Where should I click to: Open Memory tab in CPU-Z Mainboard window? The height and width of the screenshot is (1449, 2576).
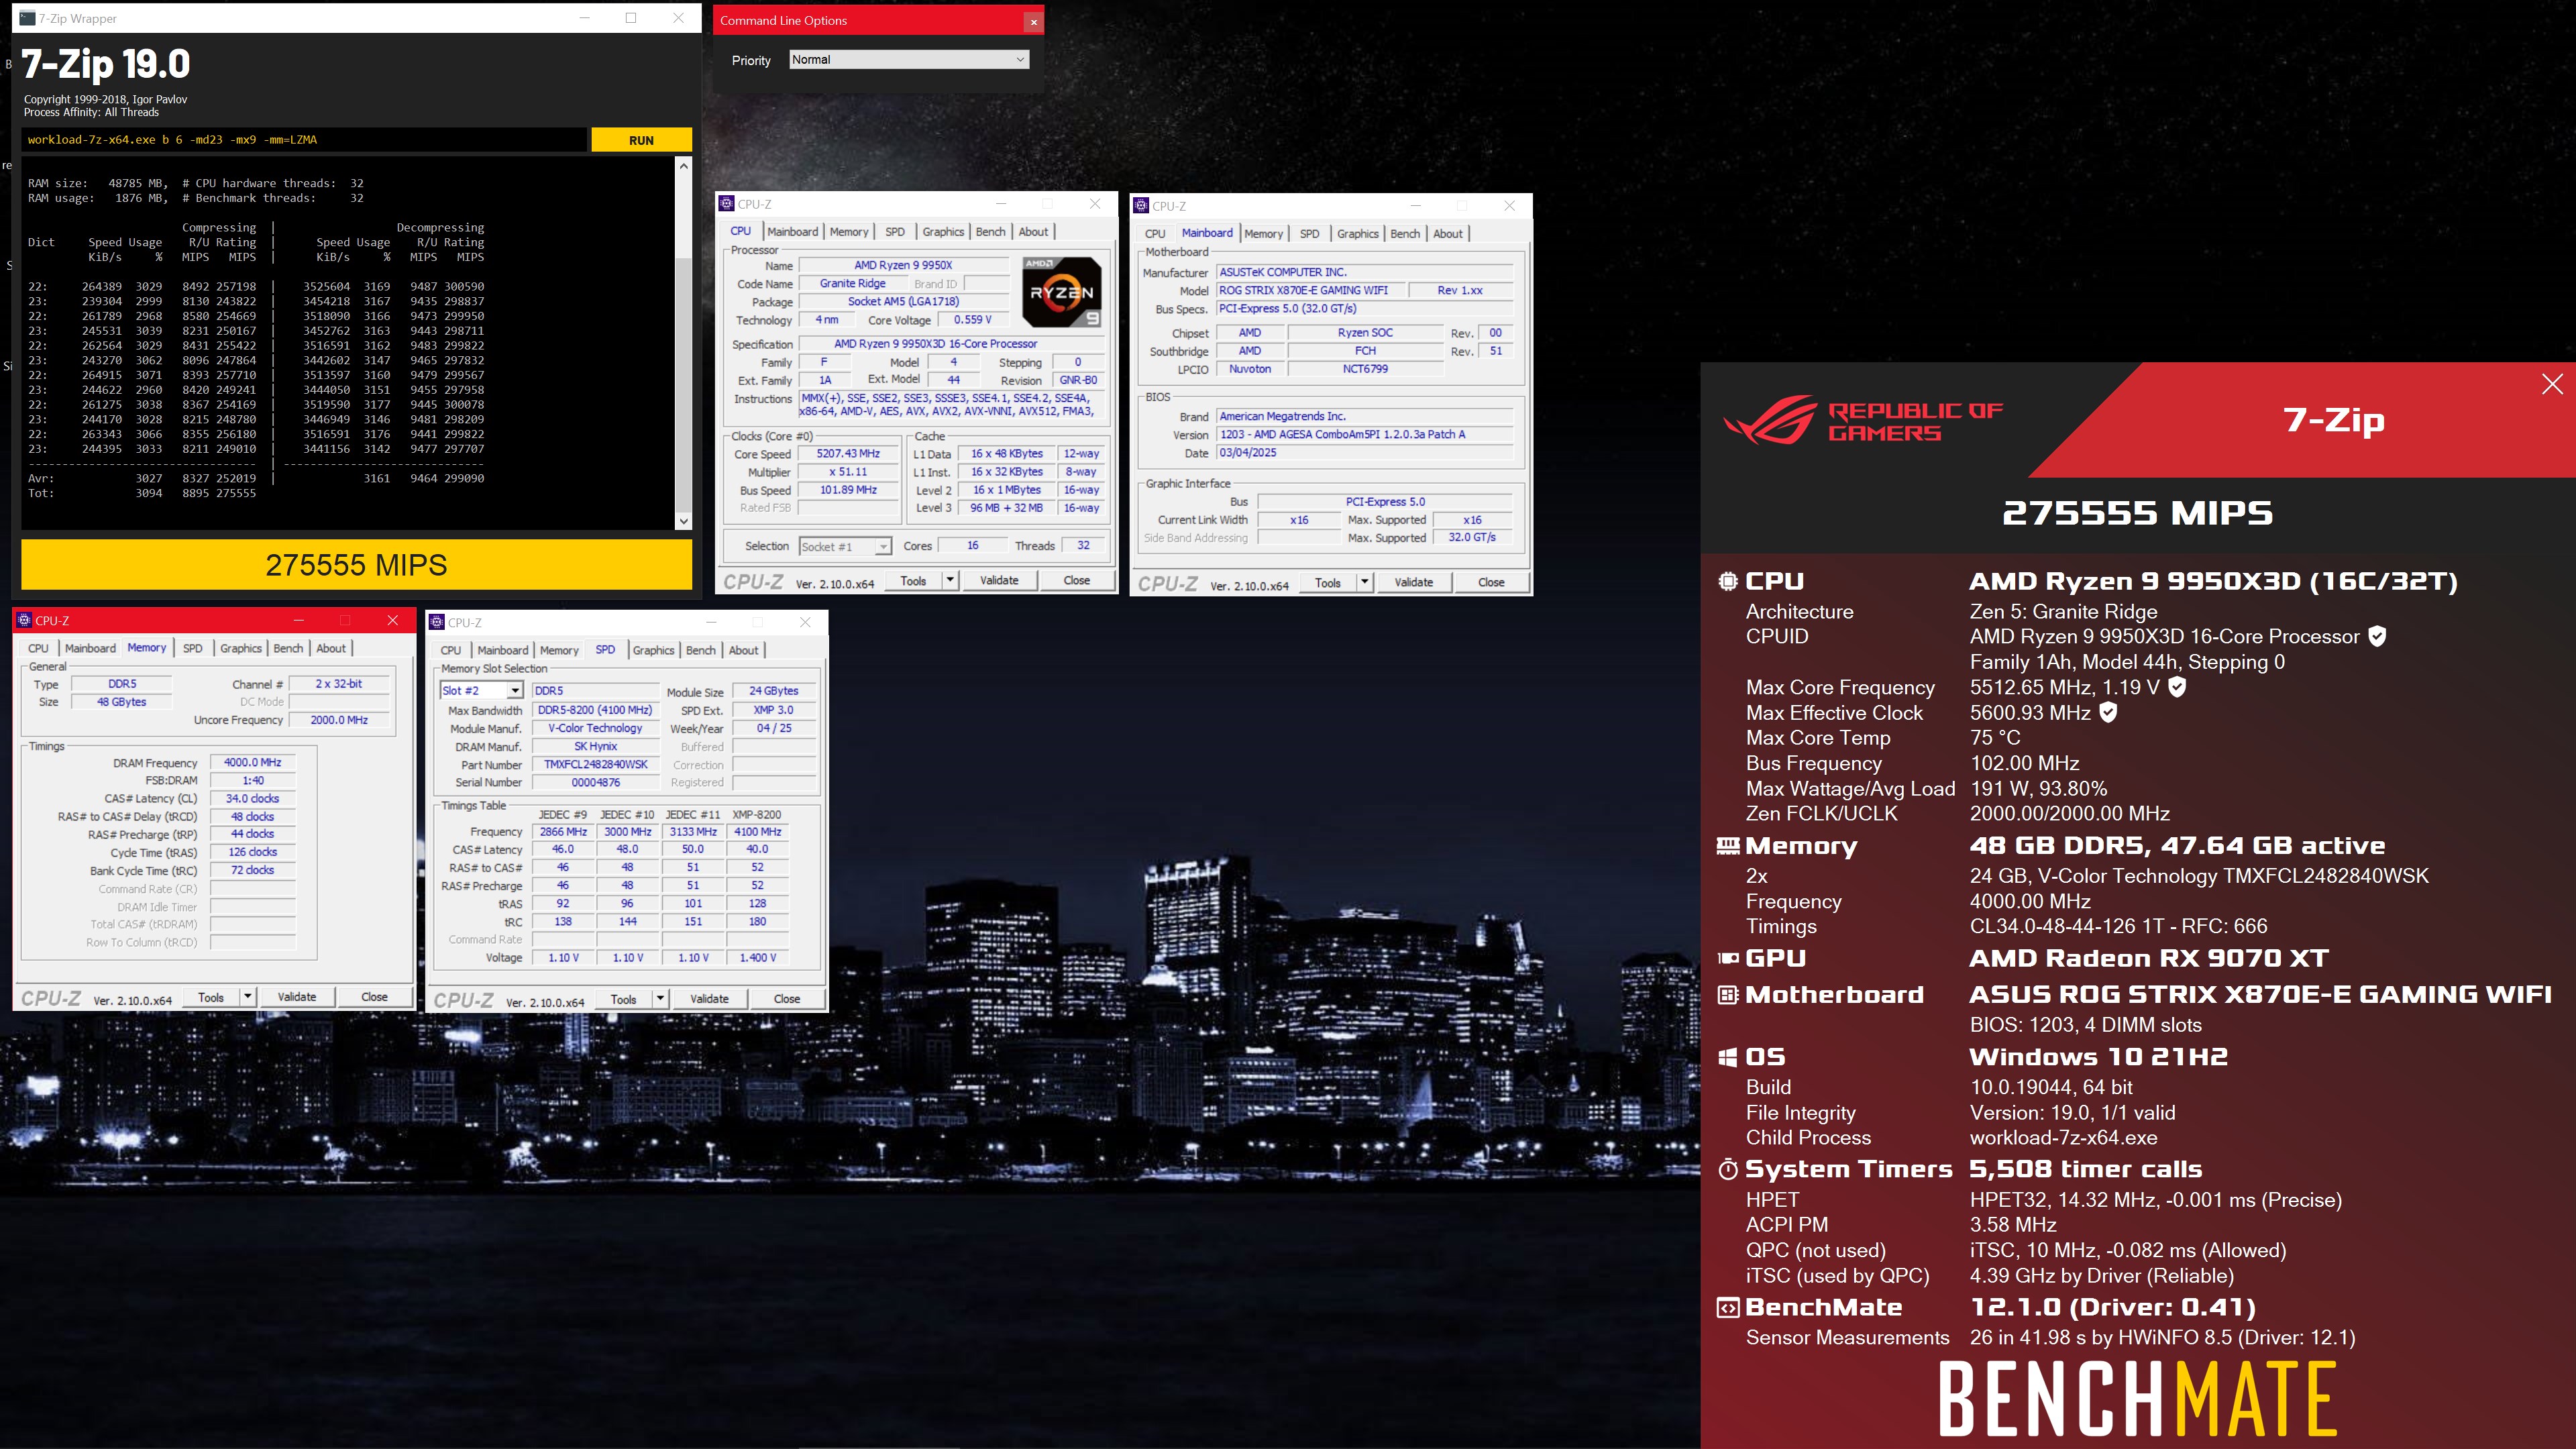(x=1263, y=234)
